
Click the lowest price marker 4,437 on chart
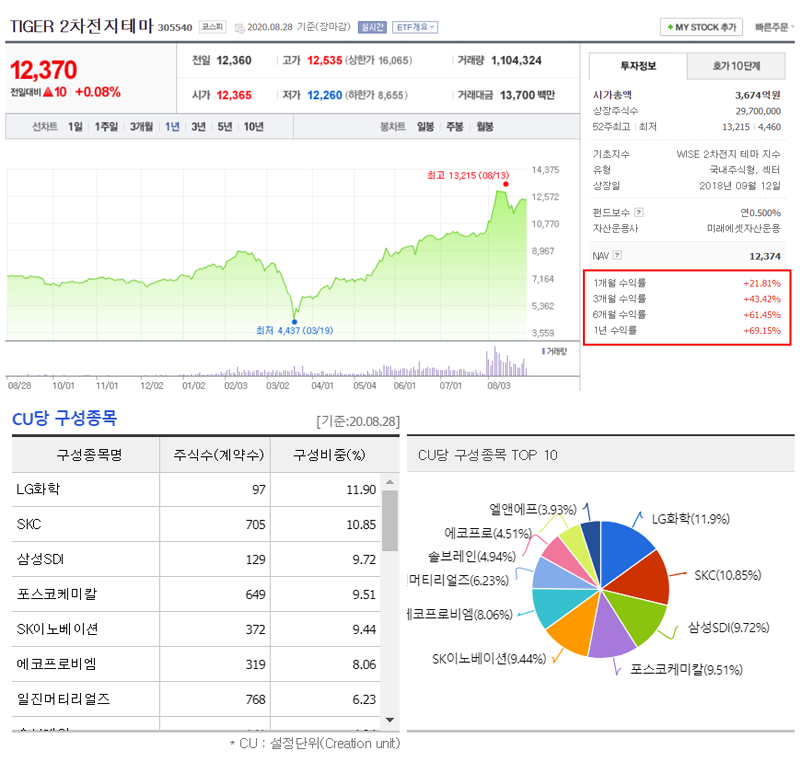coord(294,322)
